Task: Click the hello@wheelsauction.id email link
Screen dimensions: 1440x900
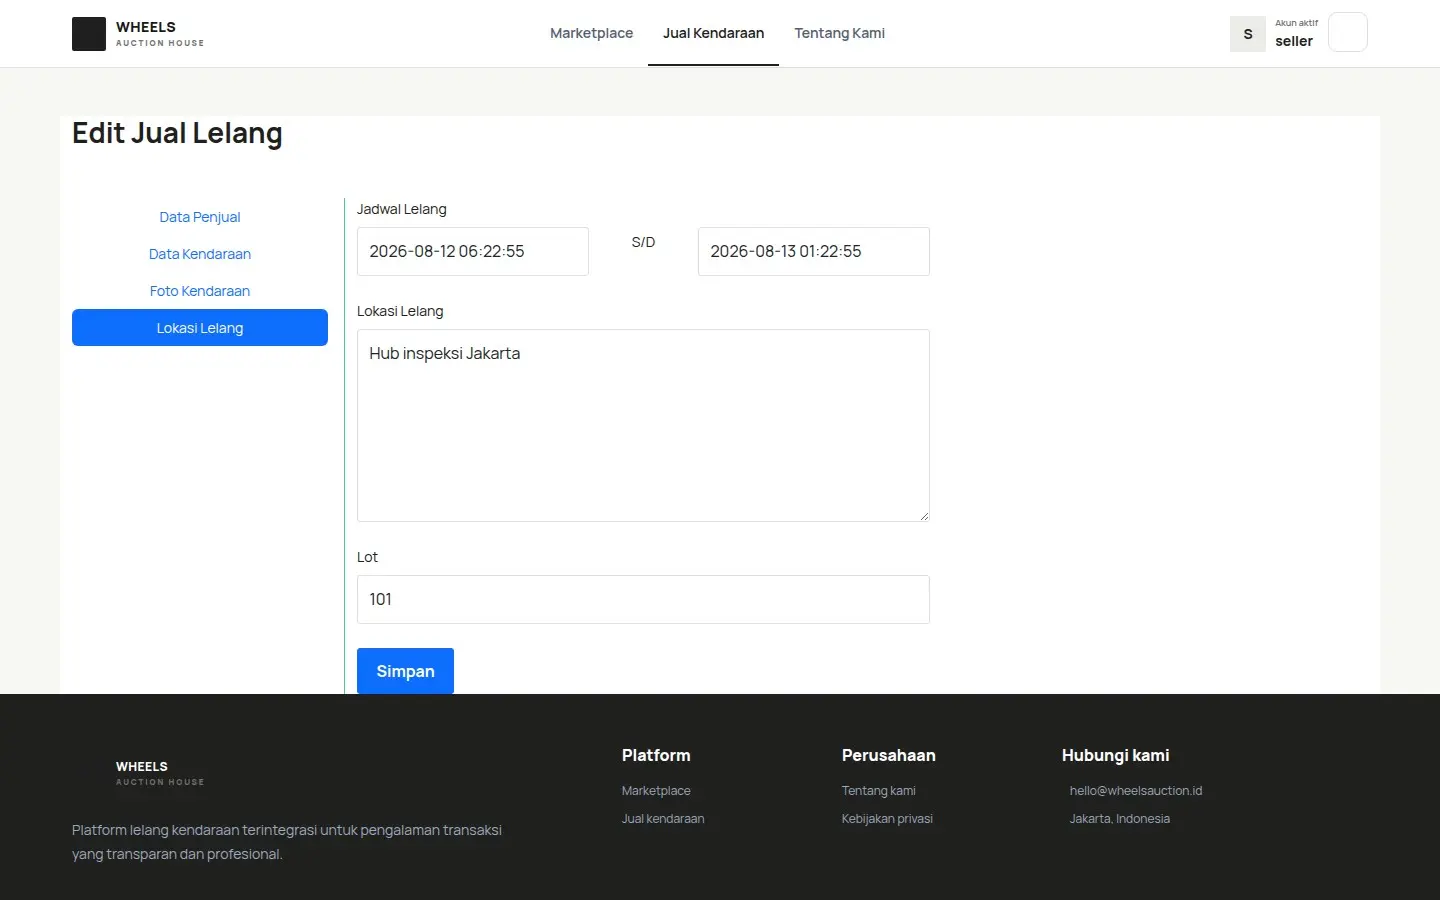Action: click(1136, 790)
